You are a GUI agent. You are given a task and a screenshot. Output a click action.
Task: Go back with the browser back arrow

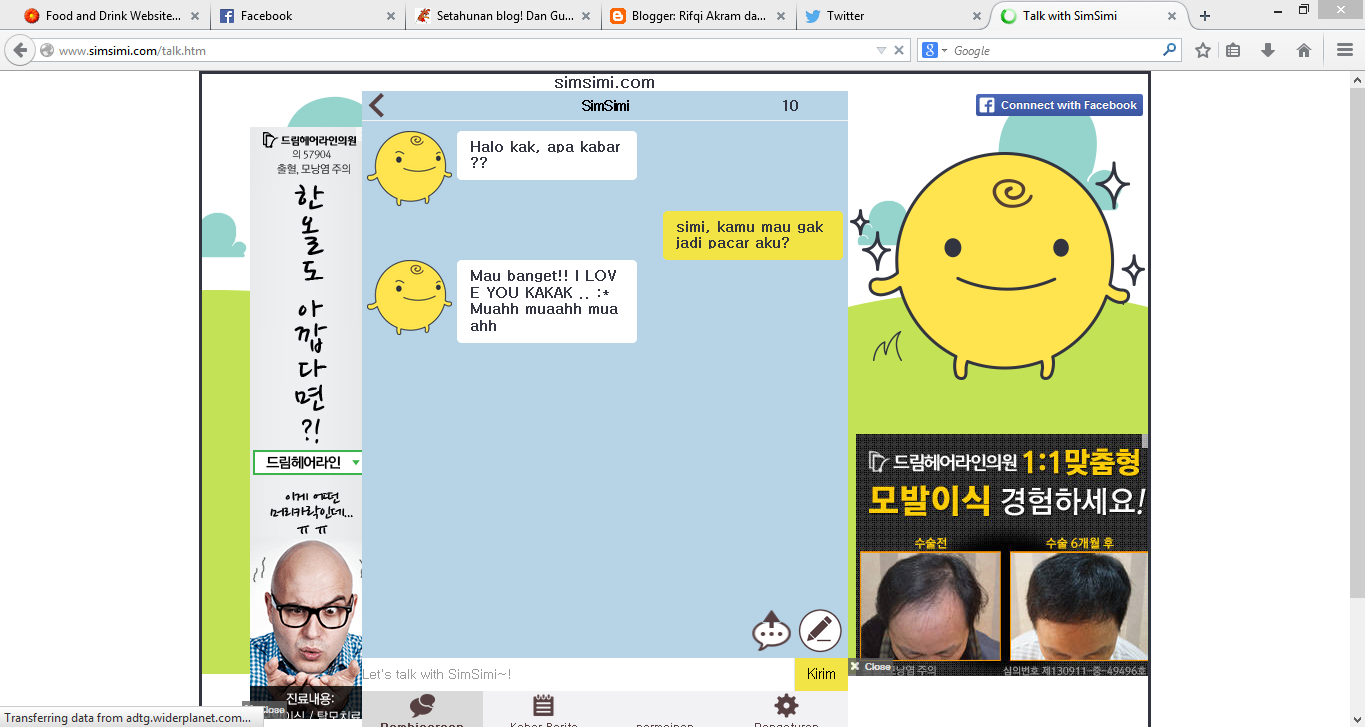click(20, 50)
